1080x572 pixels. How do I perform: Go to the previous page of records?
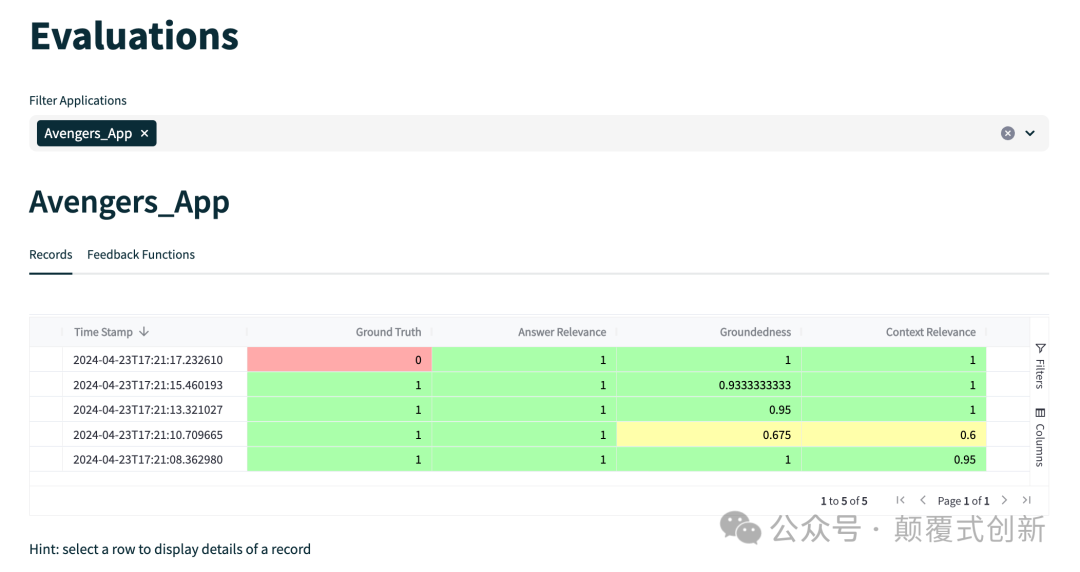pos(923,500)
